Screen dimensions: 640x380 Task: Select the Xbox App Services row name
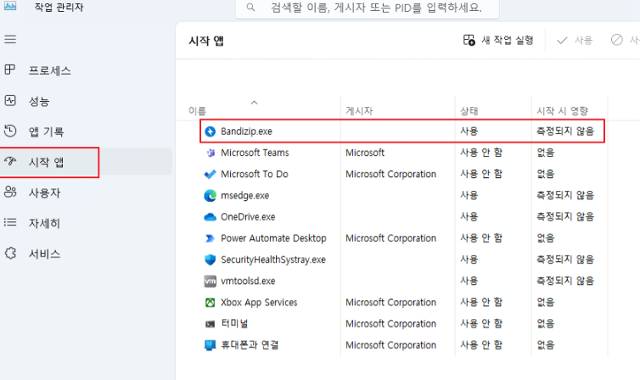click(x=259, y=302)
